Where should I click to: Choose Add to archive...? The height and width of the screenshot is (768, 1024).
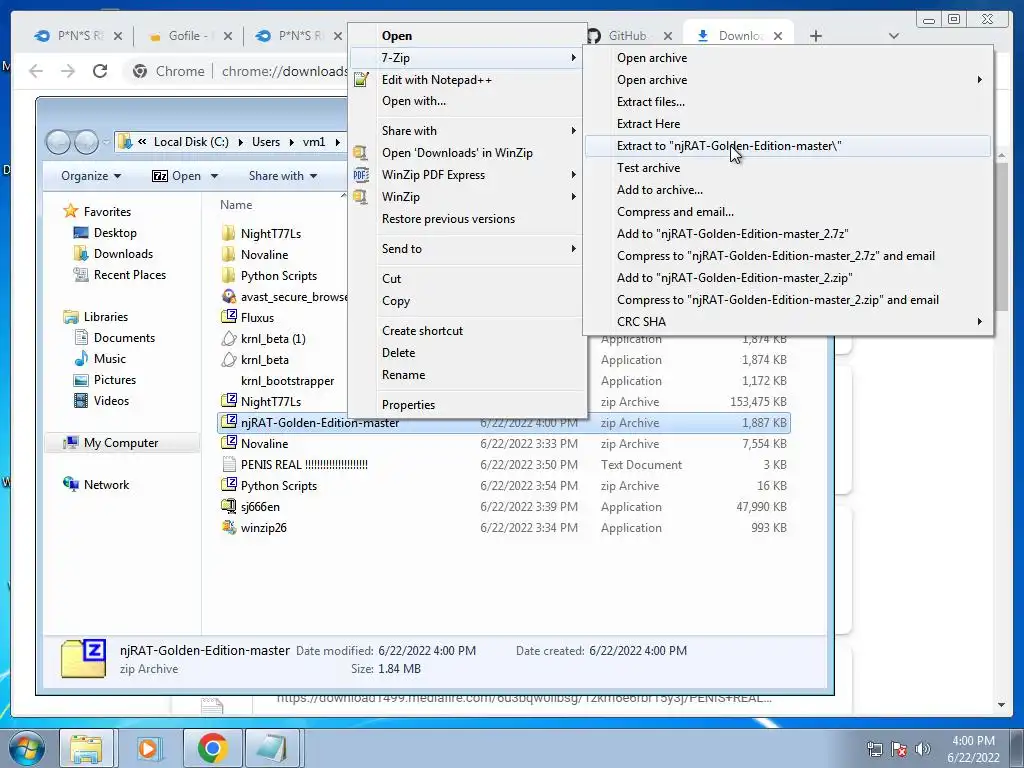[788, 189]
